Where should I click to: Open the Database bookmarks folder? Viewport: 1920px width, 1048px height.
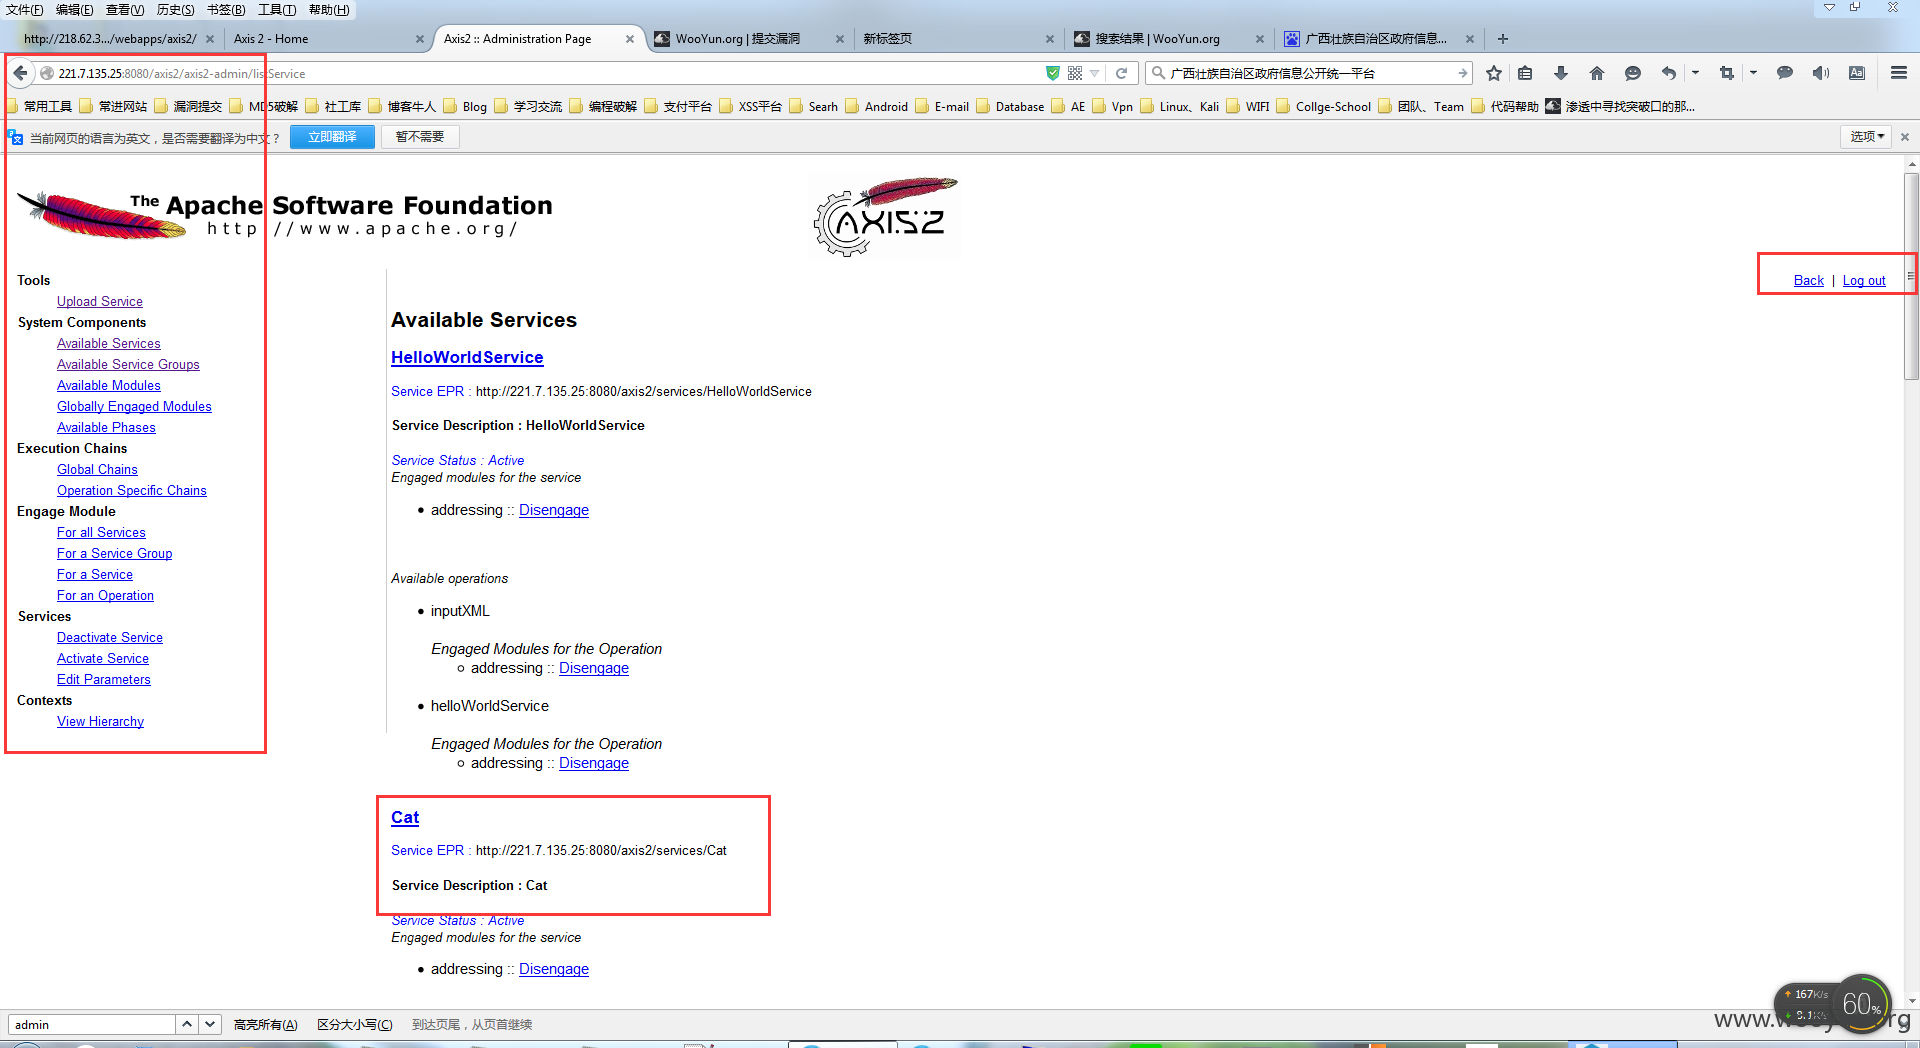(x=1011, y=106)
